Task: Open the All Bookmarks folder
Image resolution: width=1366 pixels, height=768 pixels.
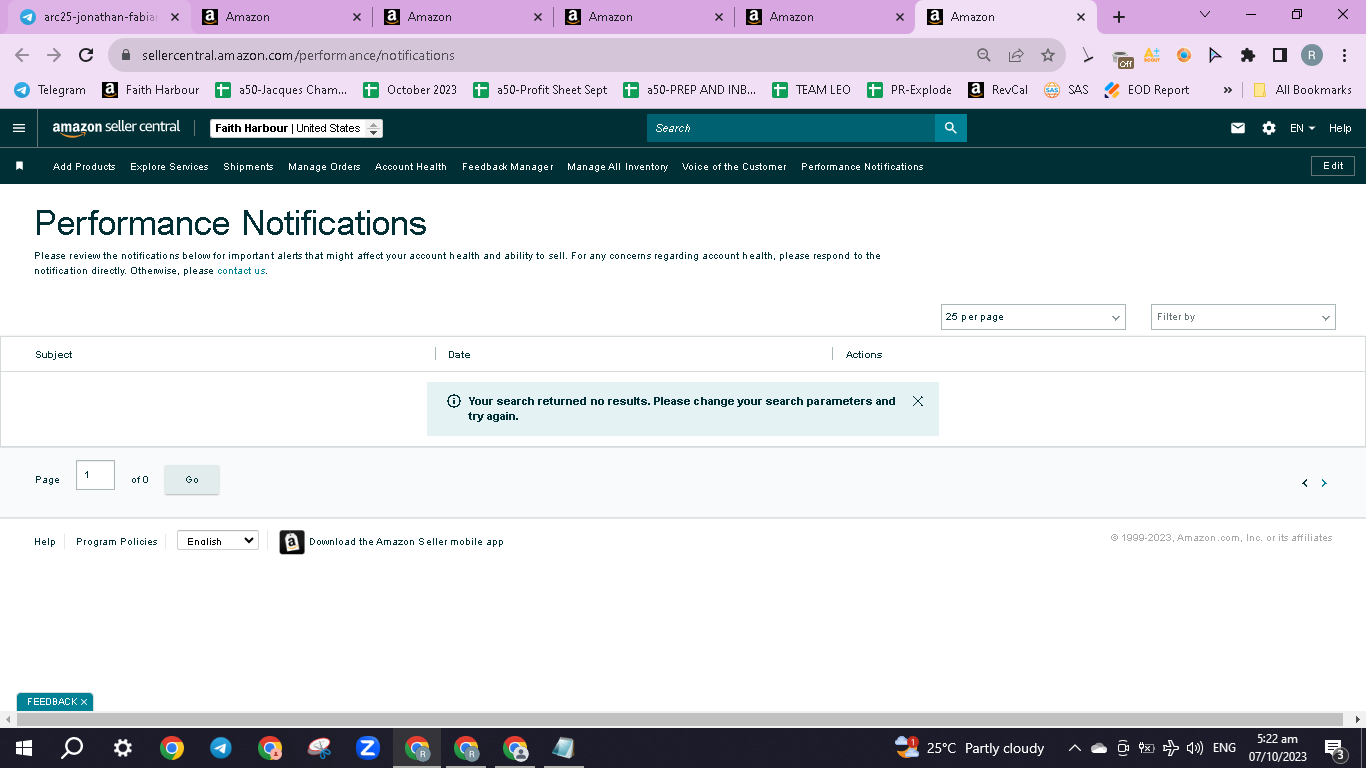Action: 1302,90
